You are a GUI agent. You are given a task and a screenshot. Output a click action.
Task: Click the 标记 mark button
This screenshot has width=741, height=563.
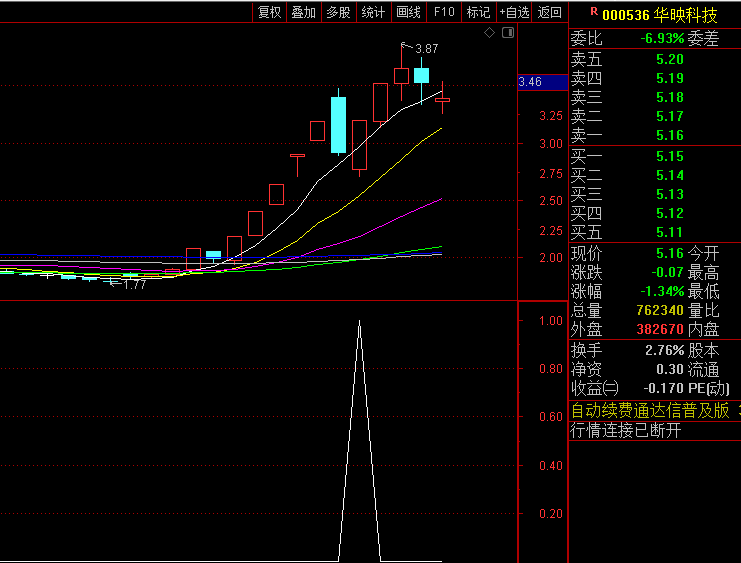tap(478, 12)
